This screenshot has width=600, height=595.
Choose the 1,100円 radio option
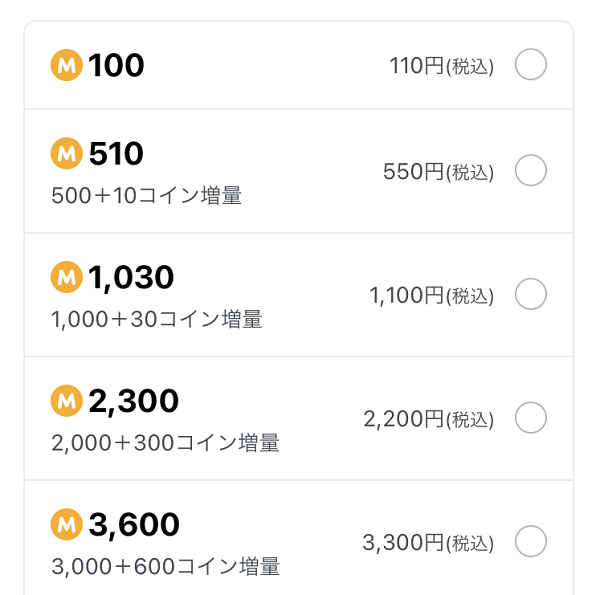[x=530, y=294]
